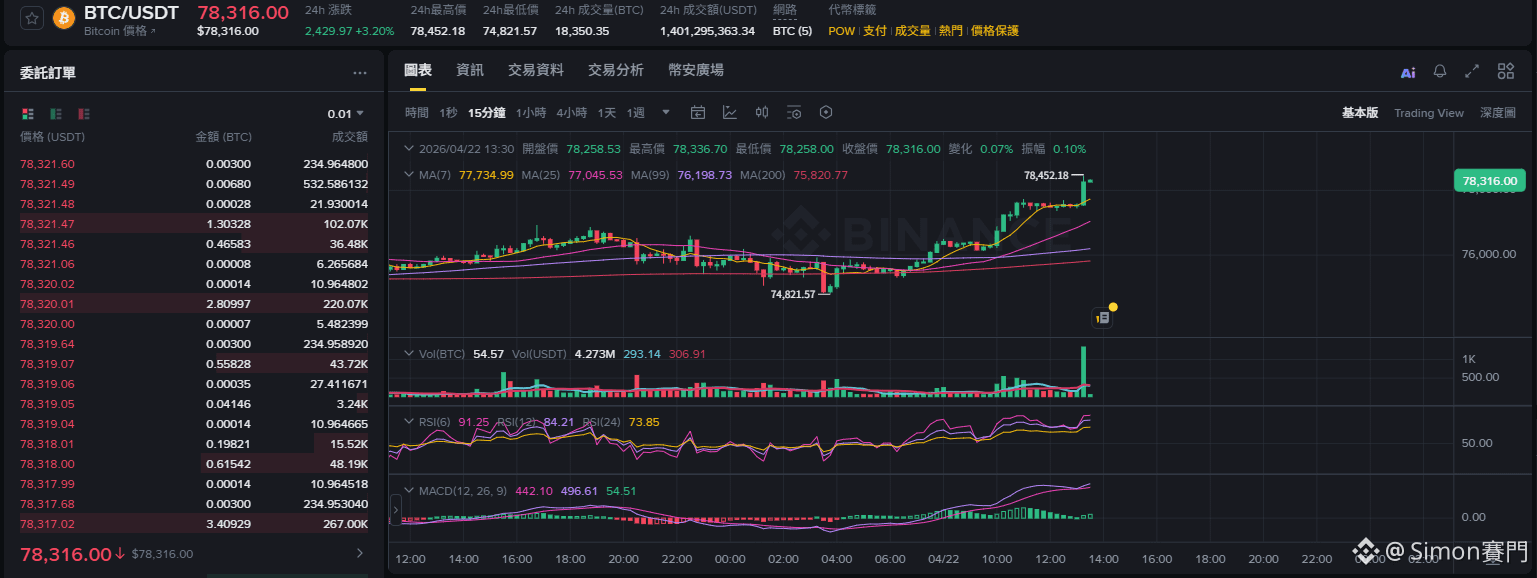The image size is (1537, 578).
Task: Star BTC/USDT as a favorite
Action: (32, 18)
